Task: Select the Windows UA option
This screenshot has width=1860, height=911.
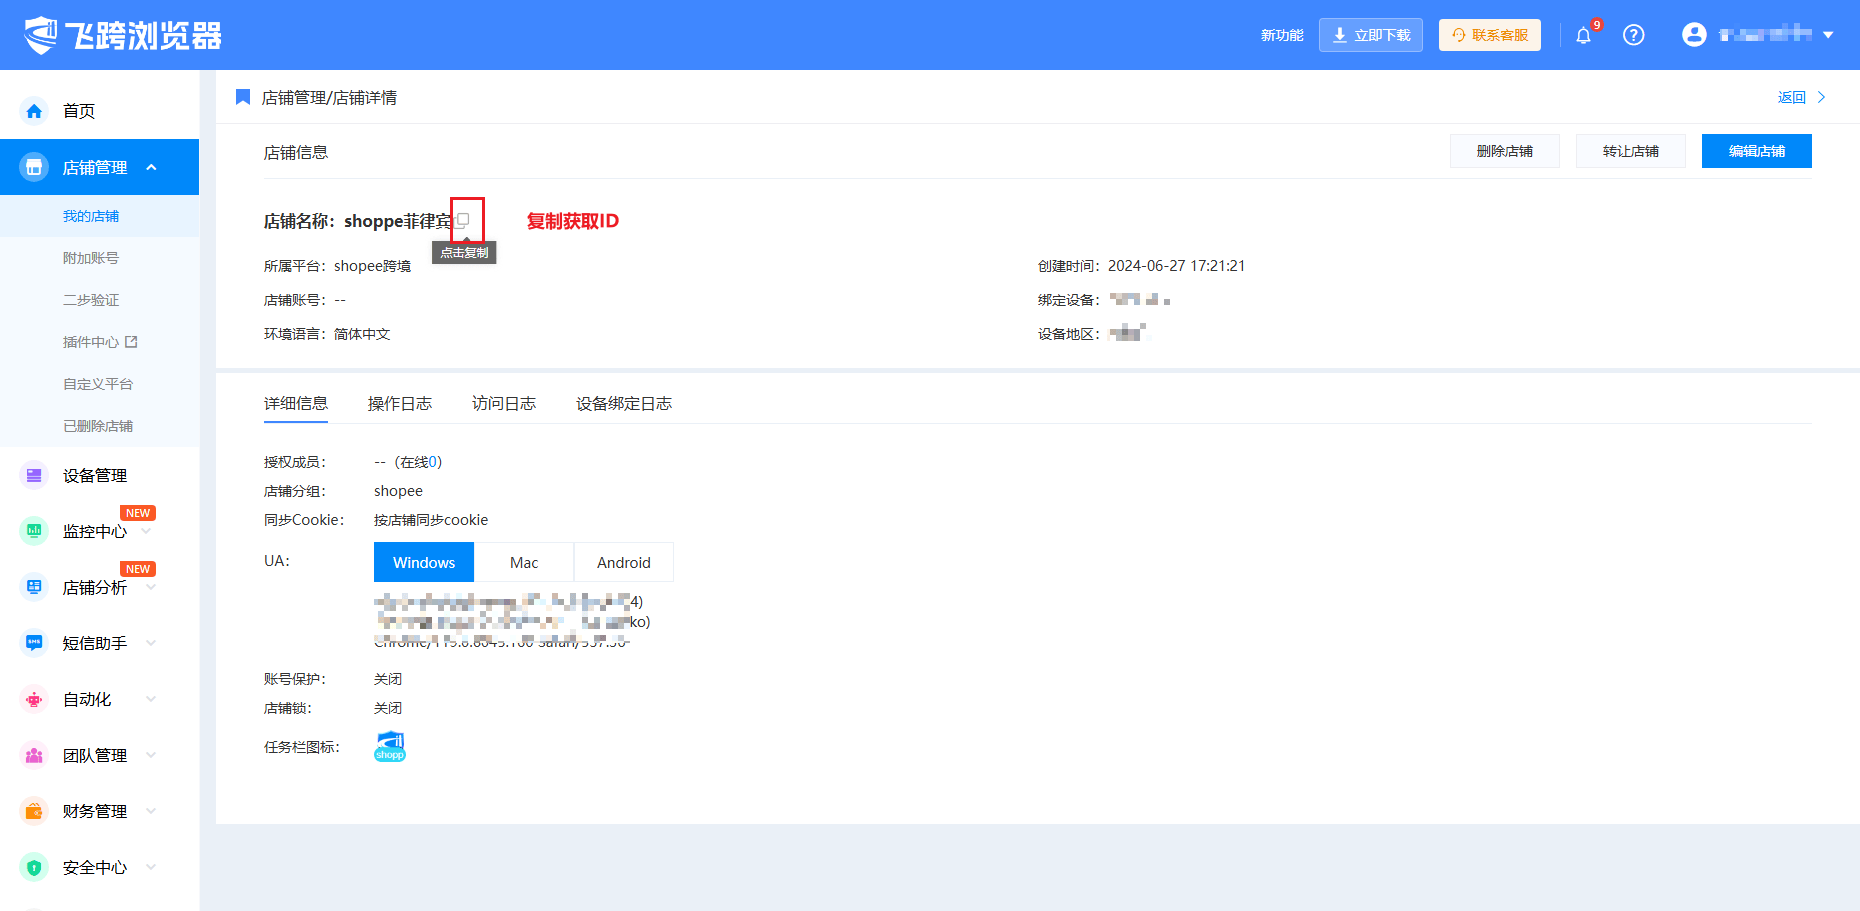Action: [423, 562]
